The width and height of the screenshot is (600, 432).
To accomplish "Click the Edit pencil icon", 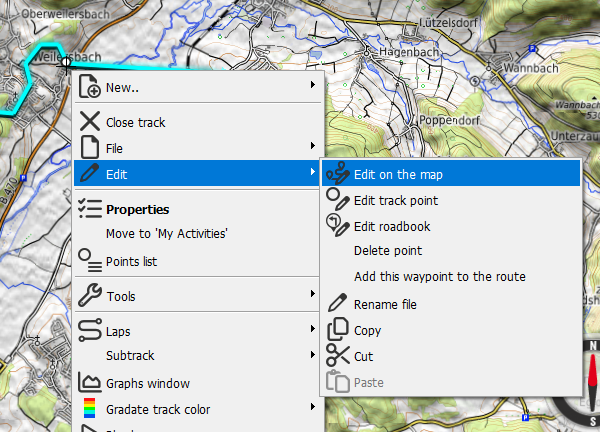I will pyautogui.click(x=89, y=174).
